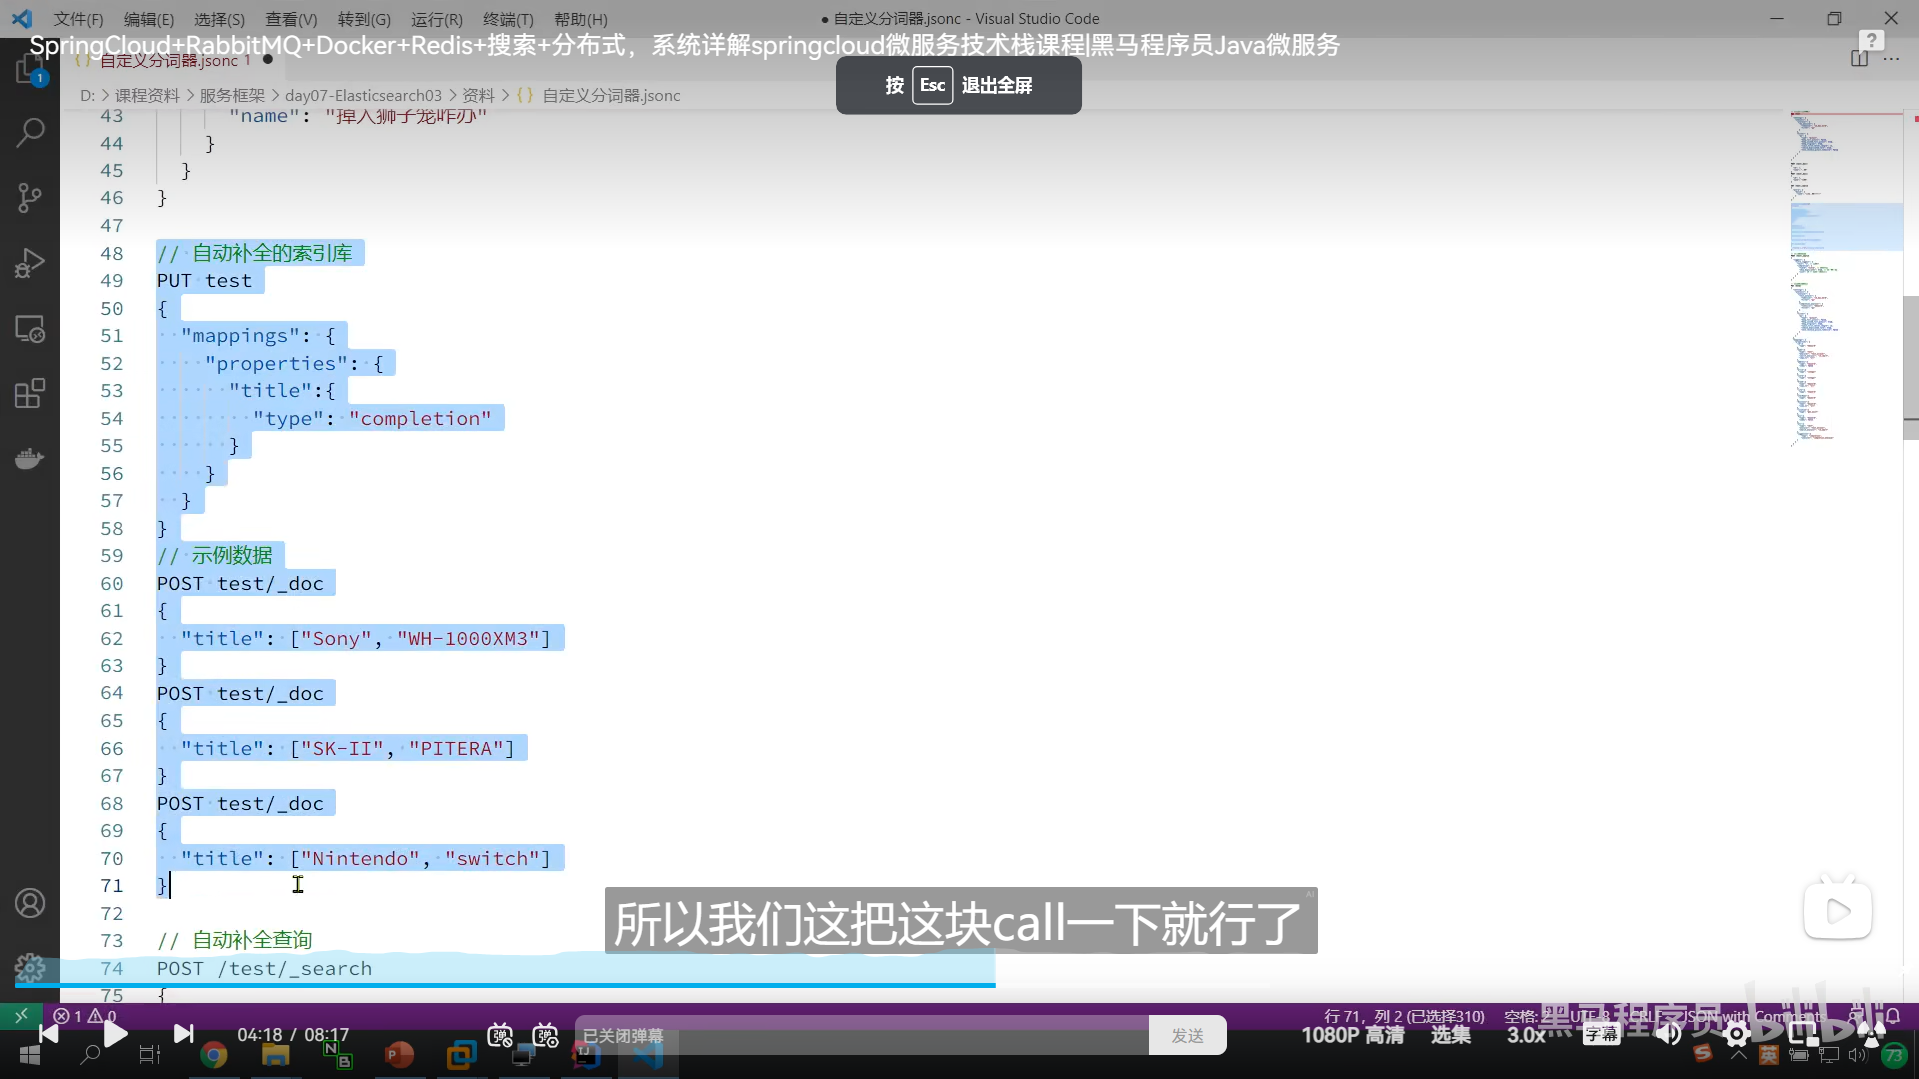The image size is (1919, 1079).
Task: Open Chrome from the taskbar
Action: point(213,1055)
